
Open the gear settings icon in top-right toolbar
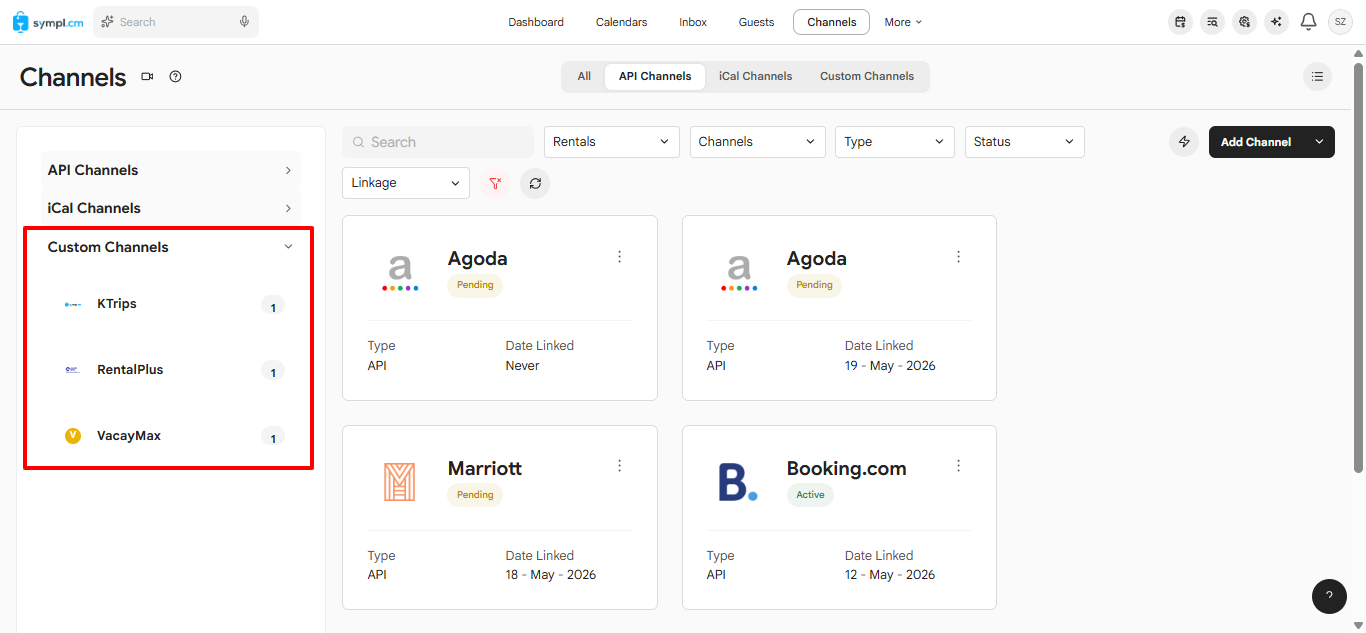pos(1244,22)
